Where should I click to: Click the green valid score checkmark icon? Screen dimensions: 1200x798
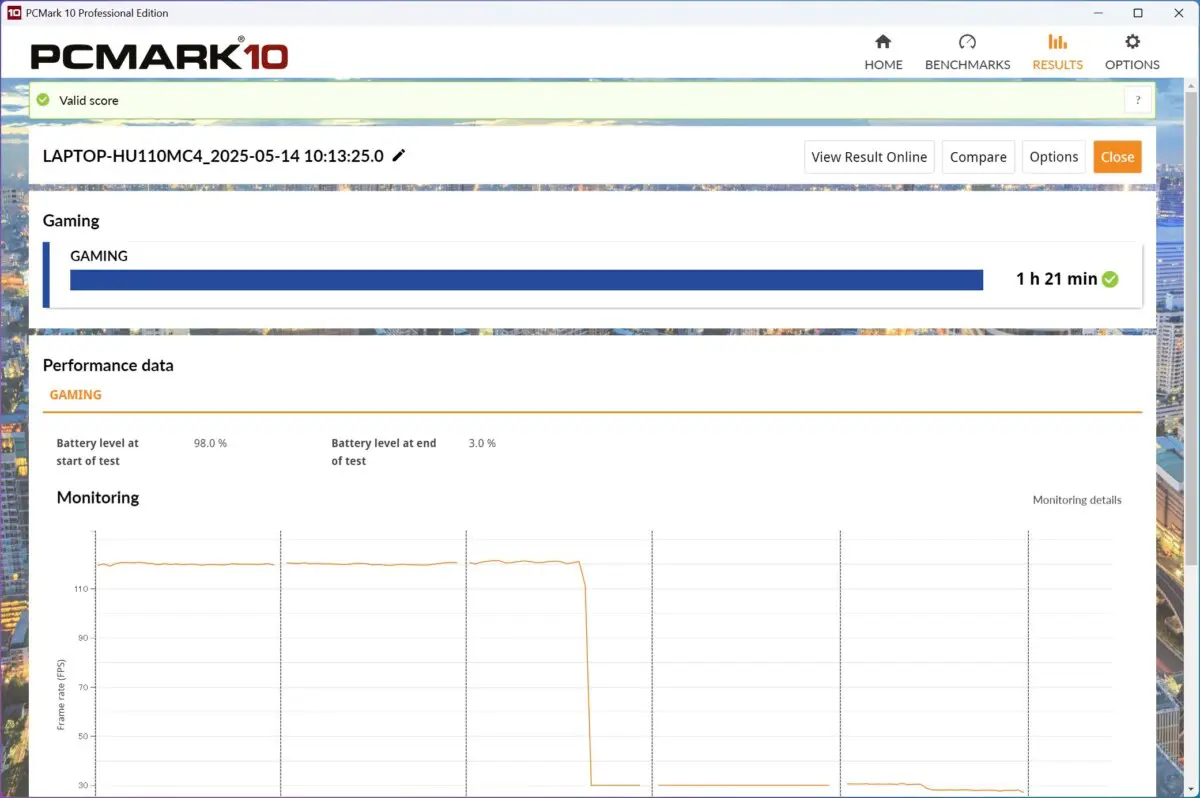(43, 100)
